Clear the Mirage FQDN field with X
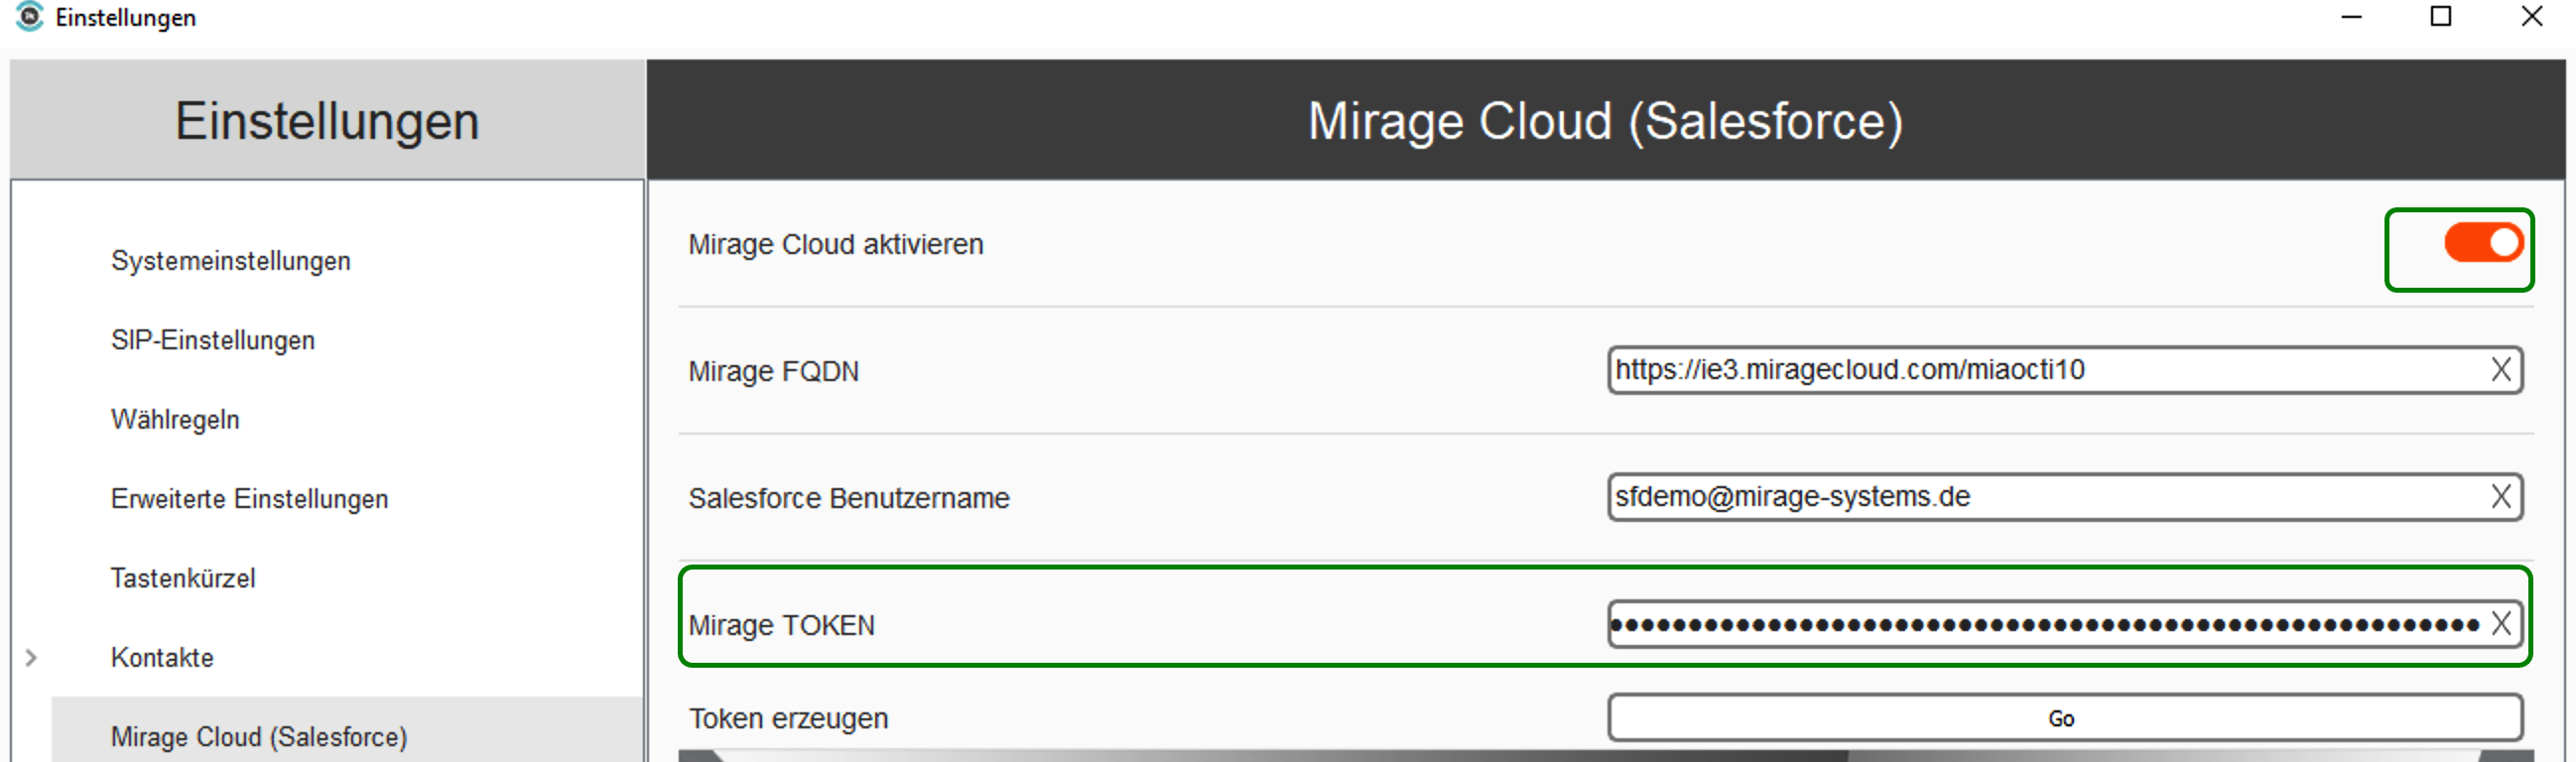Image resolution: width=2576 pixels, height=762 pixels. pos(2501,370)
